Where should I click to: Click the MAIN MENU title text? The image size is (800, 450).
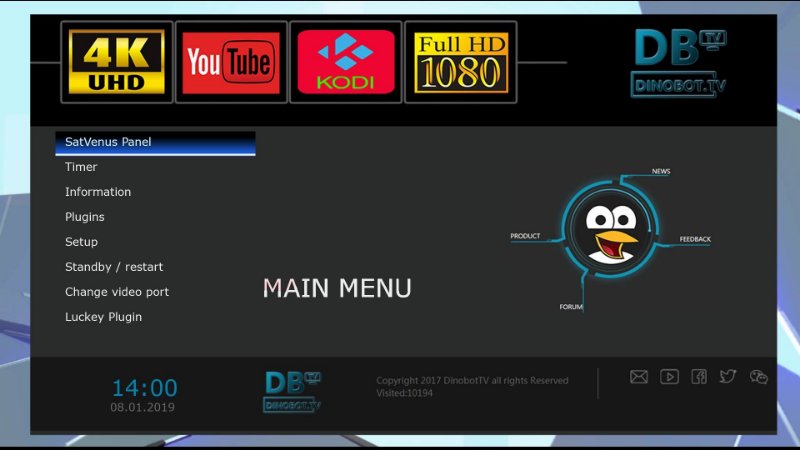(x=337, y=288)
